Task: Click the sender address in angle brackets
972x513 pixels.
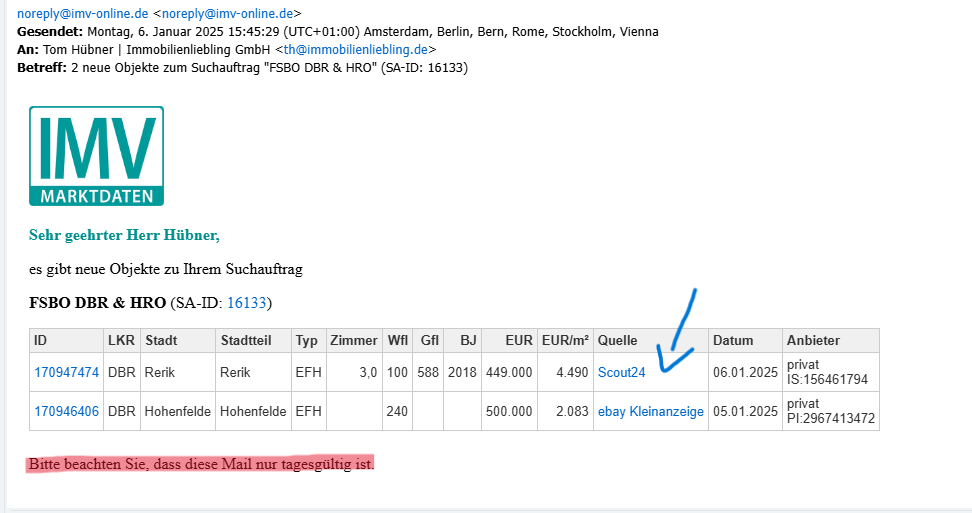Action: click(x=227, y=14)
